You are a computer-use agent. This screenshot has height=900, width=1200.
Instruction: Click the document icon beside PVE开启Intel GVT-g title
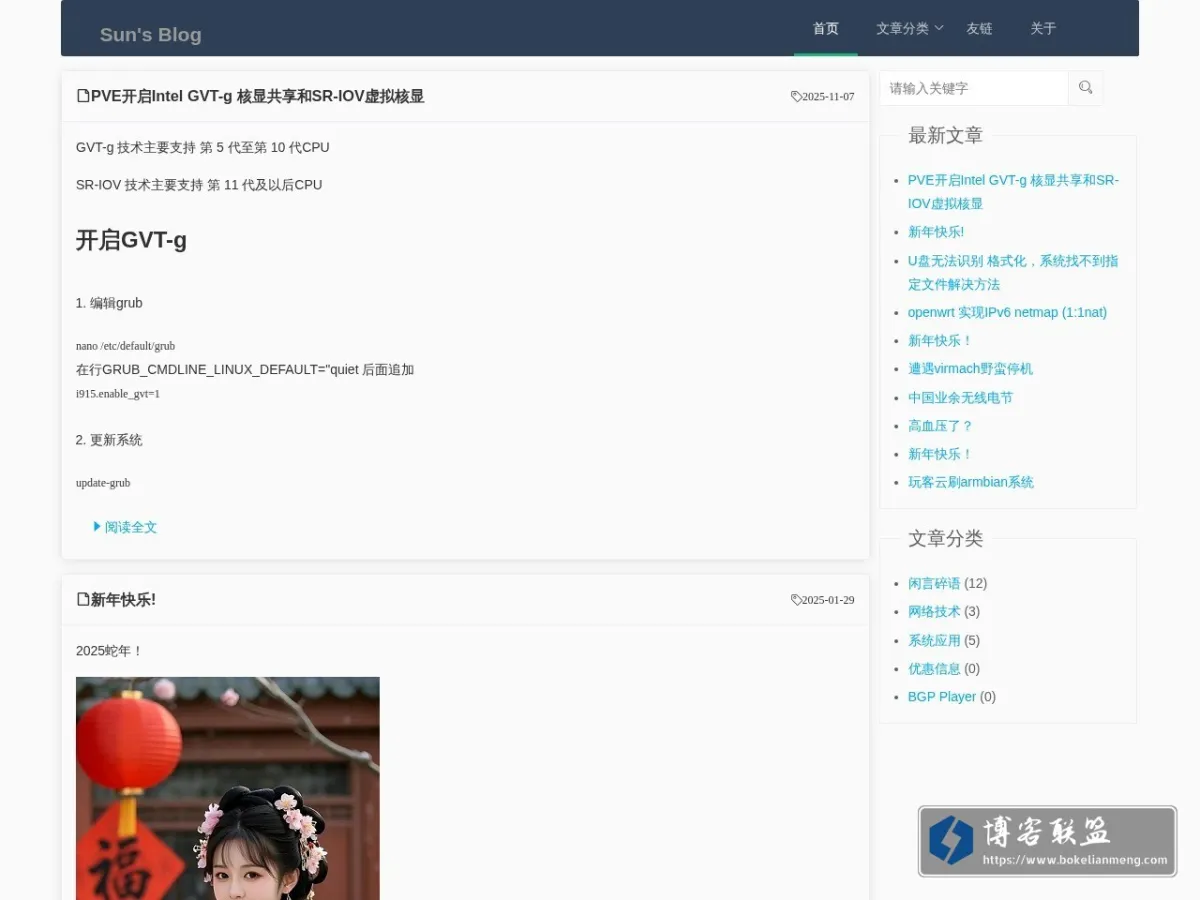pos(83,96)
